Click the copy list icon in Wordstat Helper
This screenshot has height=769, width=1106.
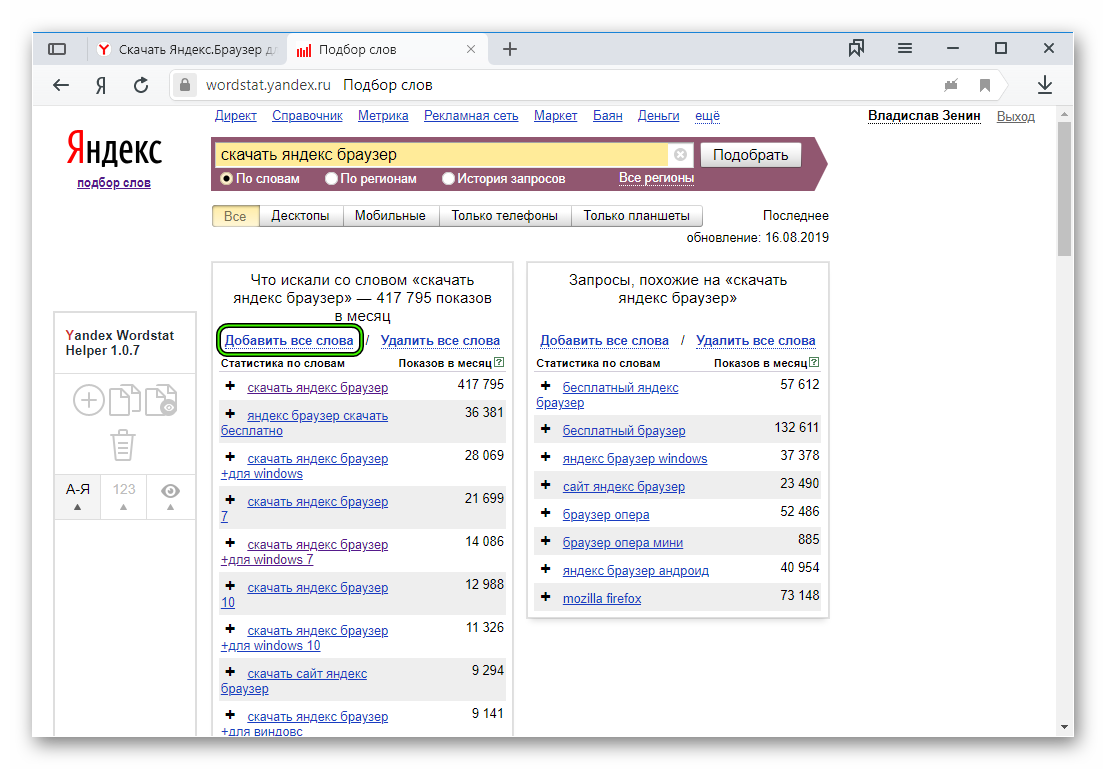pyautogui.click(x=124, y=401)
